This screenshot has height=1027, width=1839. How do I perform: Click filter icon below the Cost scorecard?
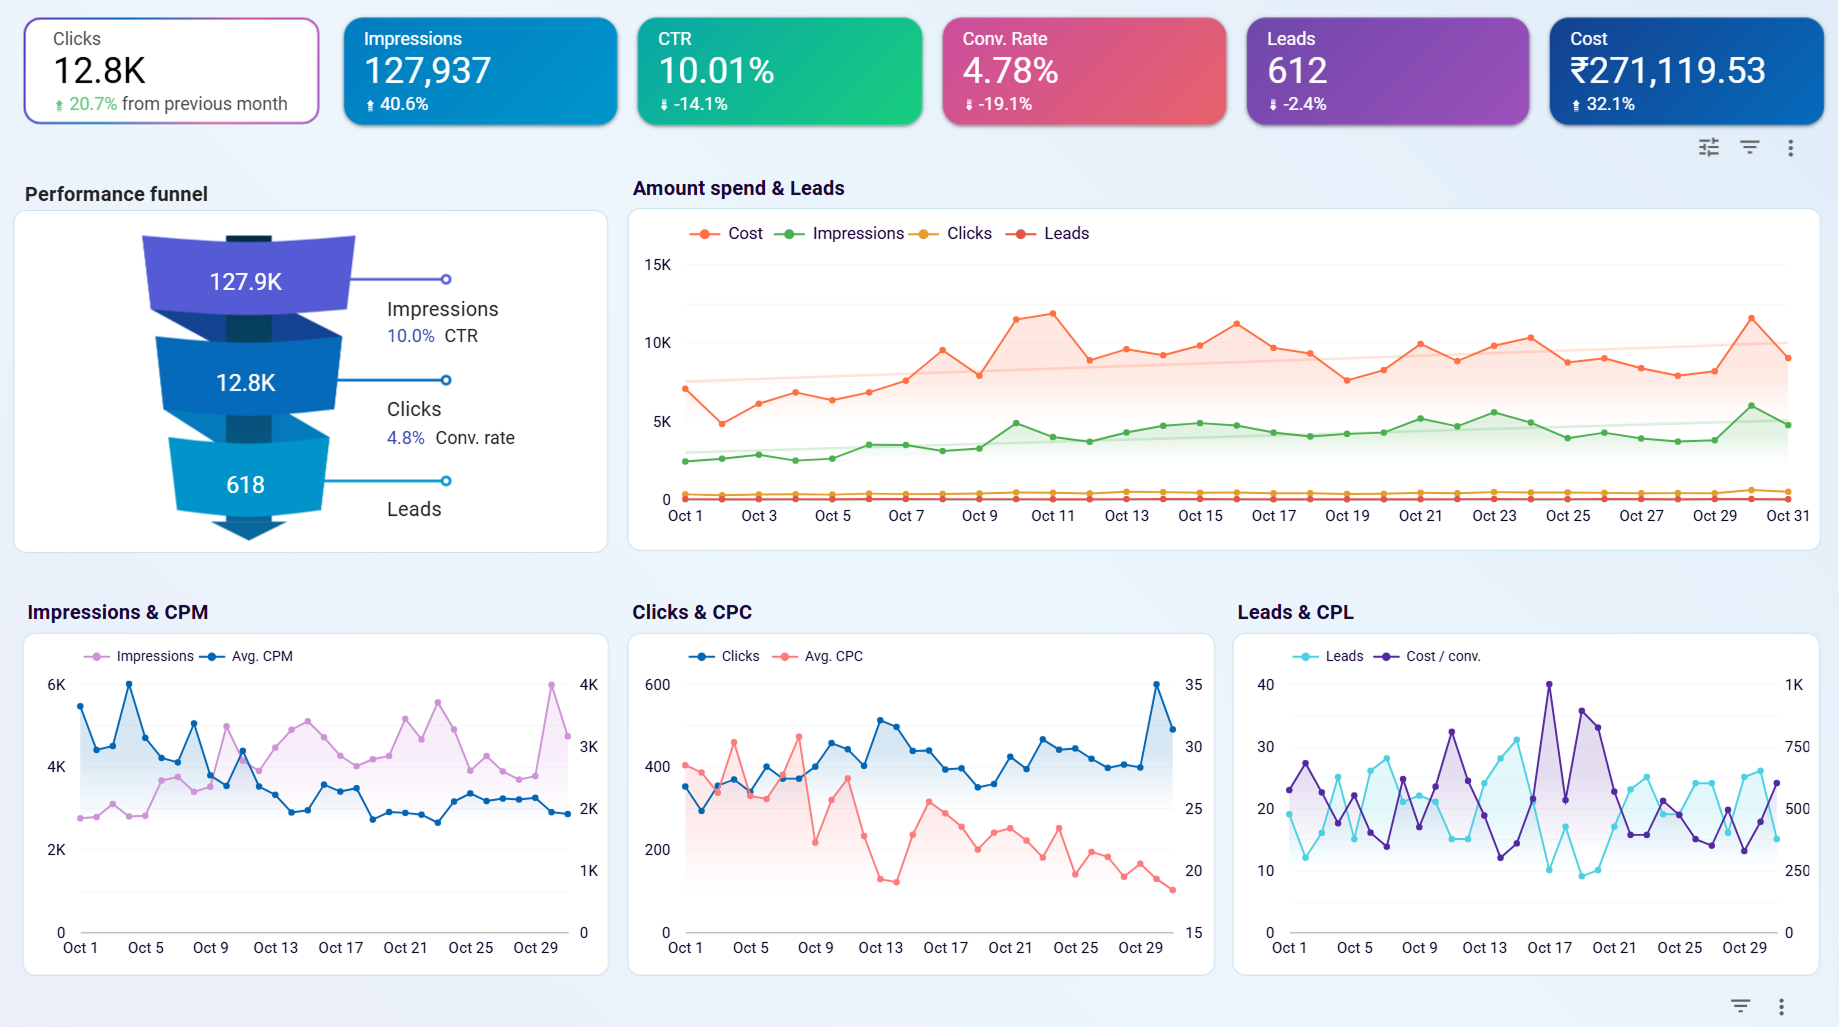[x=1749, y=148]
